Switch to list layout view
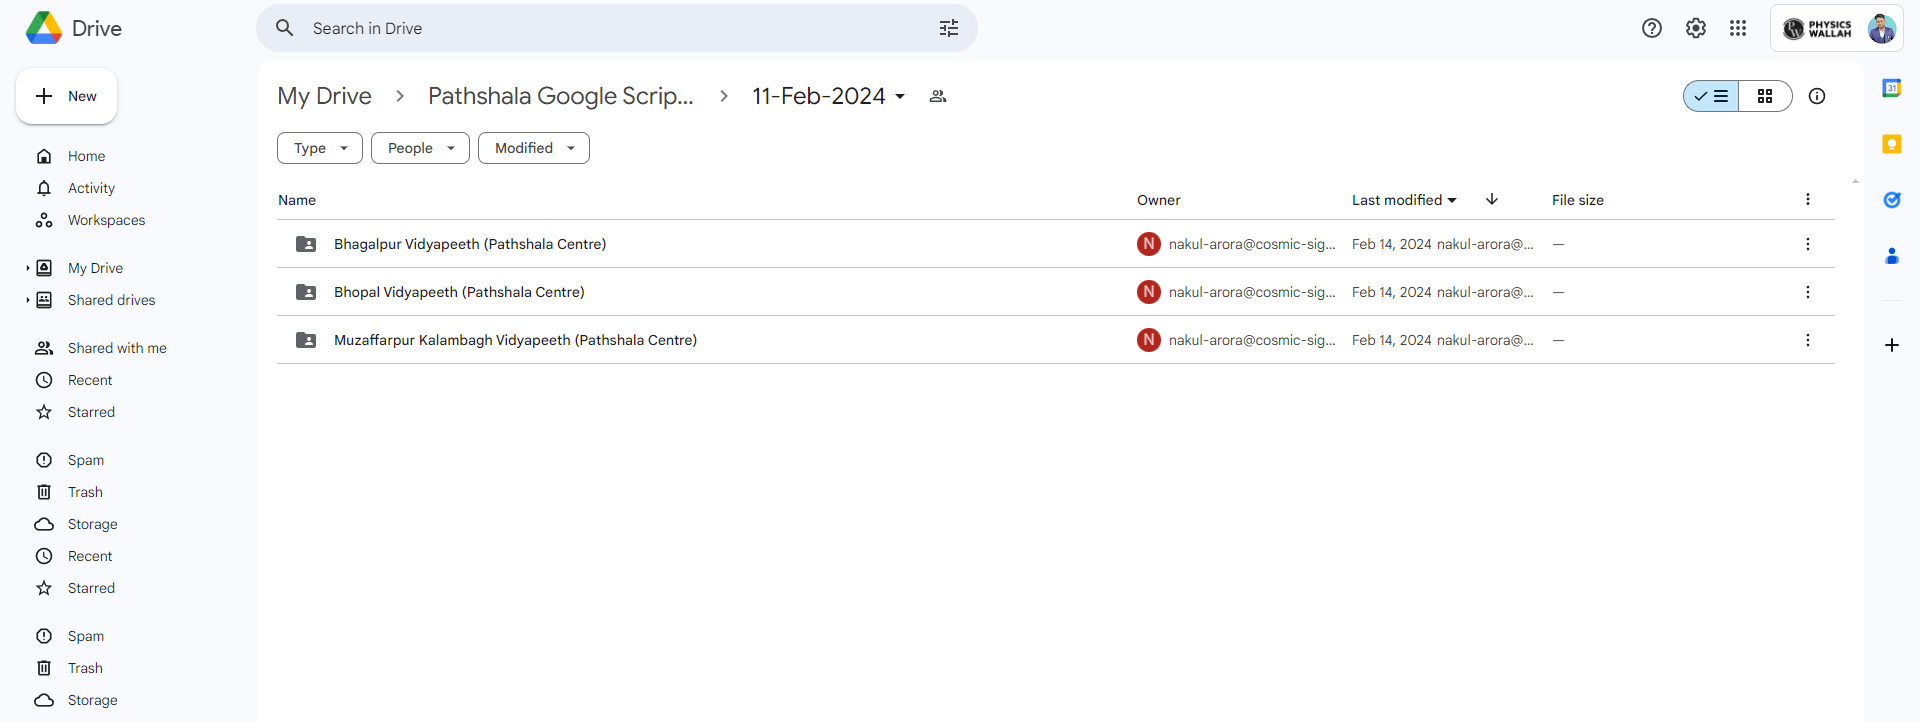The width and height of the screenshot is (1920, 721). click(x=1711, y=96)
